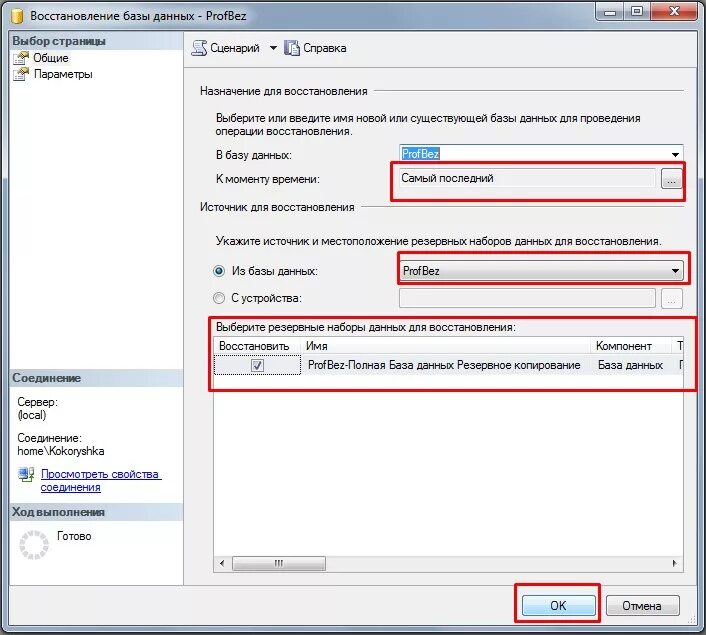The height and width of the screenshot is (635, 706).
Task: Open the Справка help text button
Action: tap(324, 48)
